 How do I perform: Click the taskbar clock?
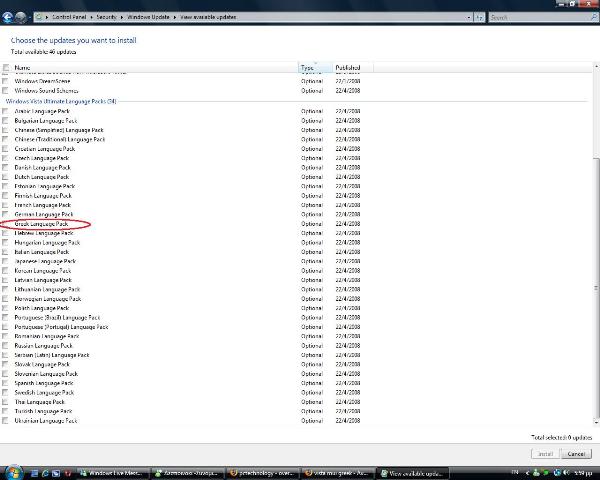click(583, 473)
